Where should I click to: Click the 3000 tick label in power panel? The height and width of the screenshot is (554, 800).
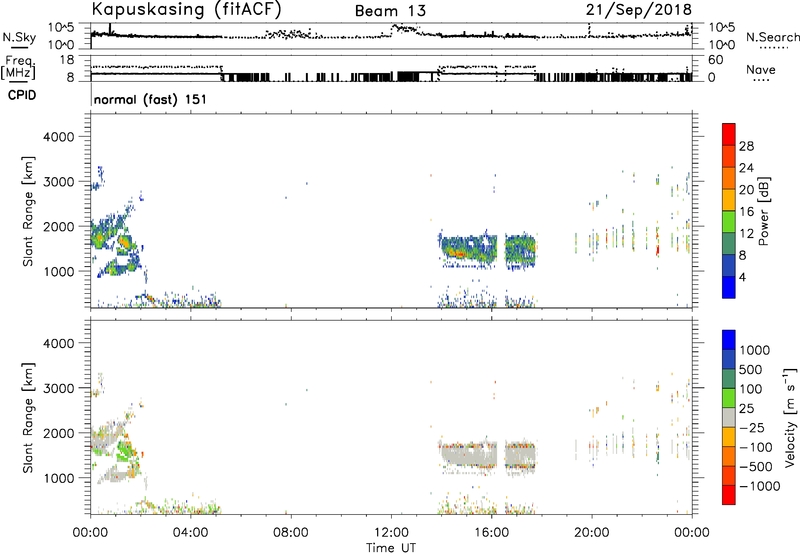[x=58, y=182]
